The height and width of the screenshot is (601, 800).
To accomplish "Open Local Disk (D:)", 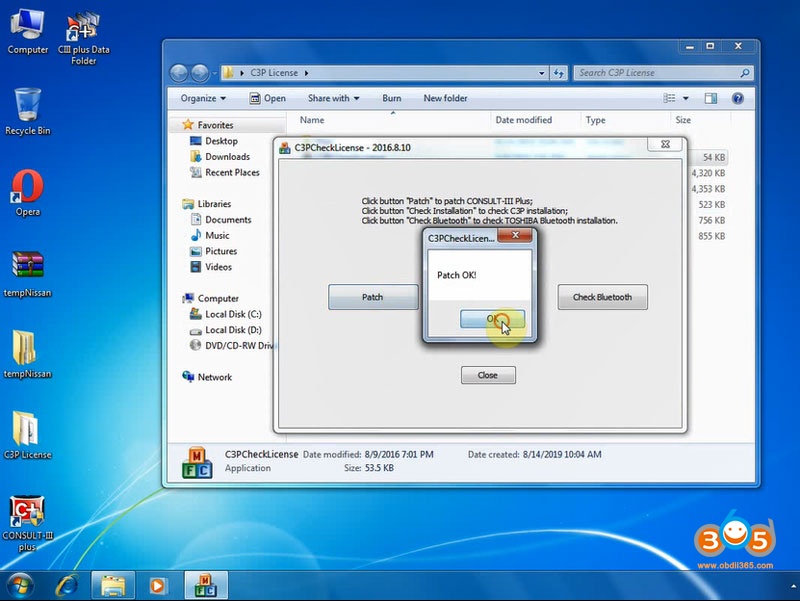I will click(226, 330).
